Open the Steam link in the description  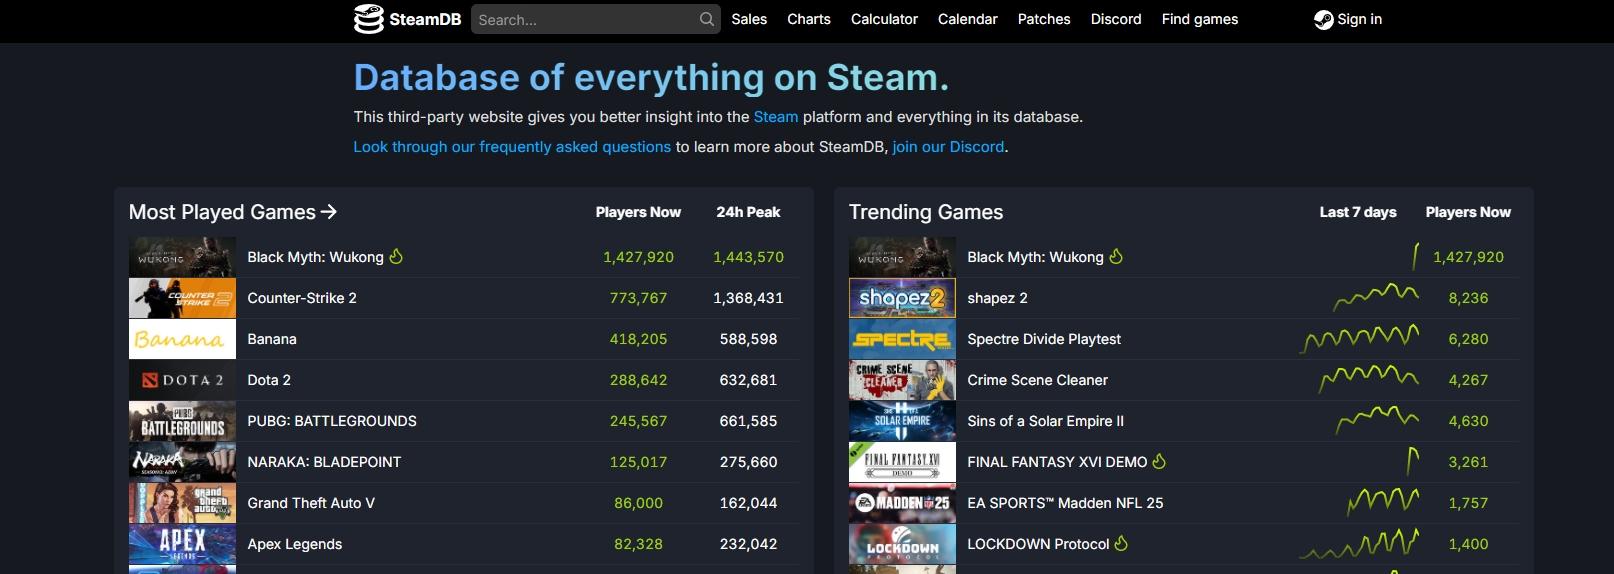tap(776, 117)
